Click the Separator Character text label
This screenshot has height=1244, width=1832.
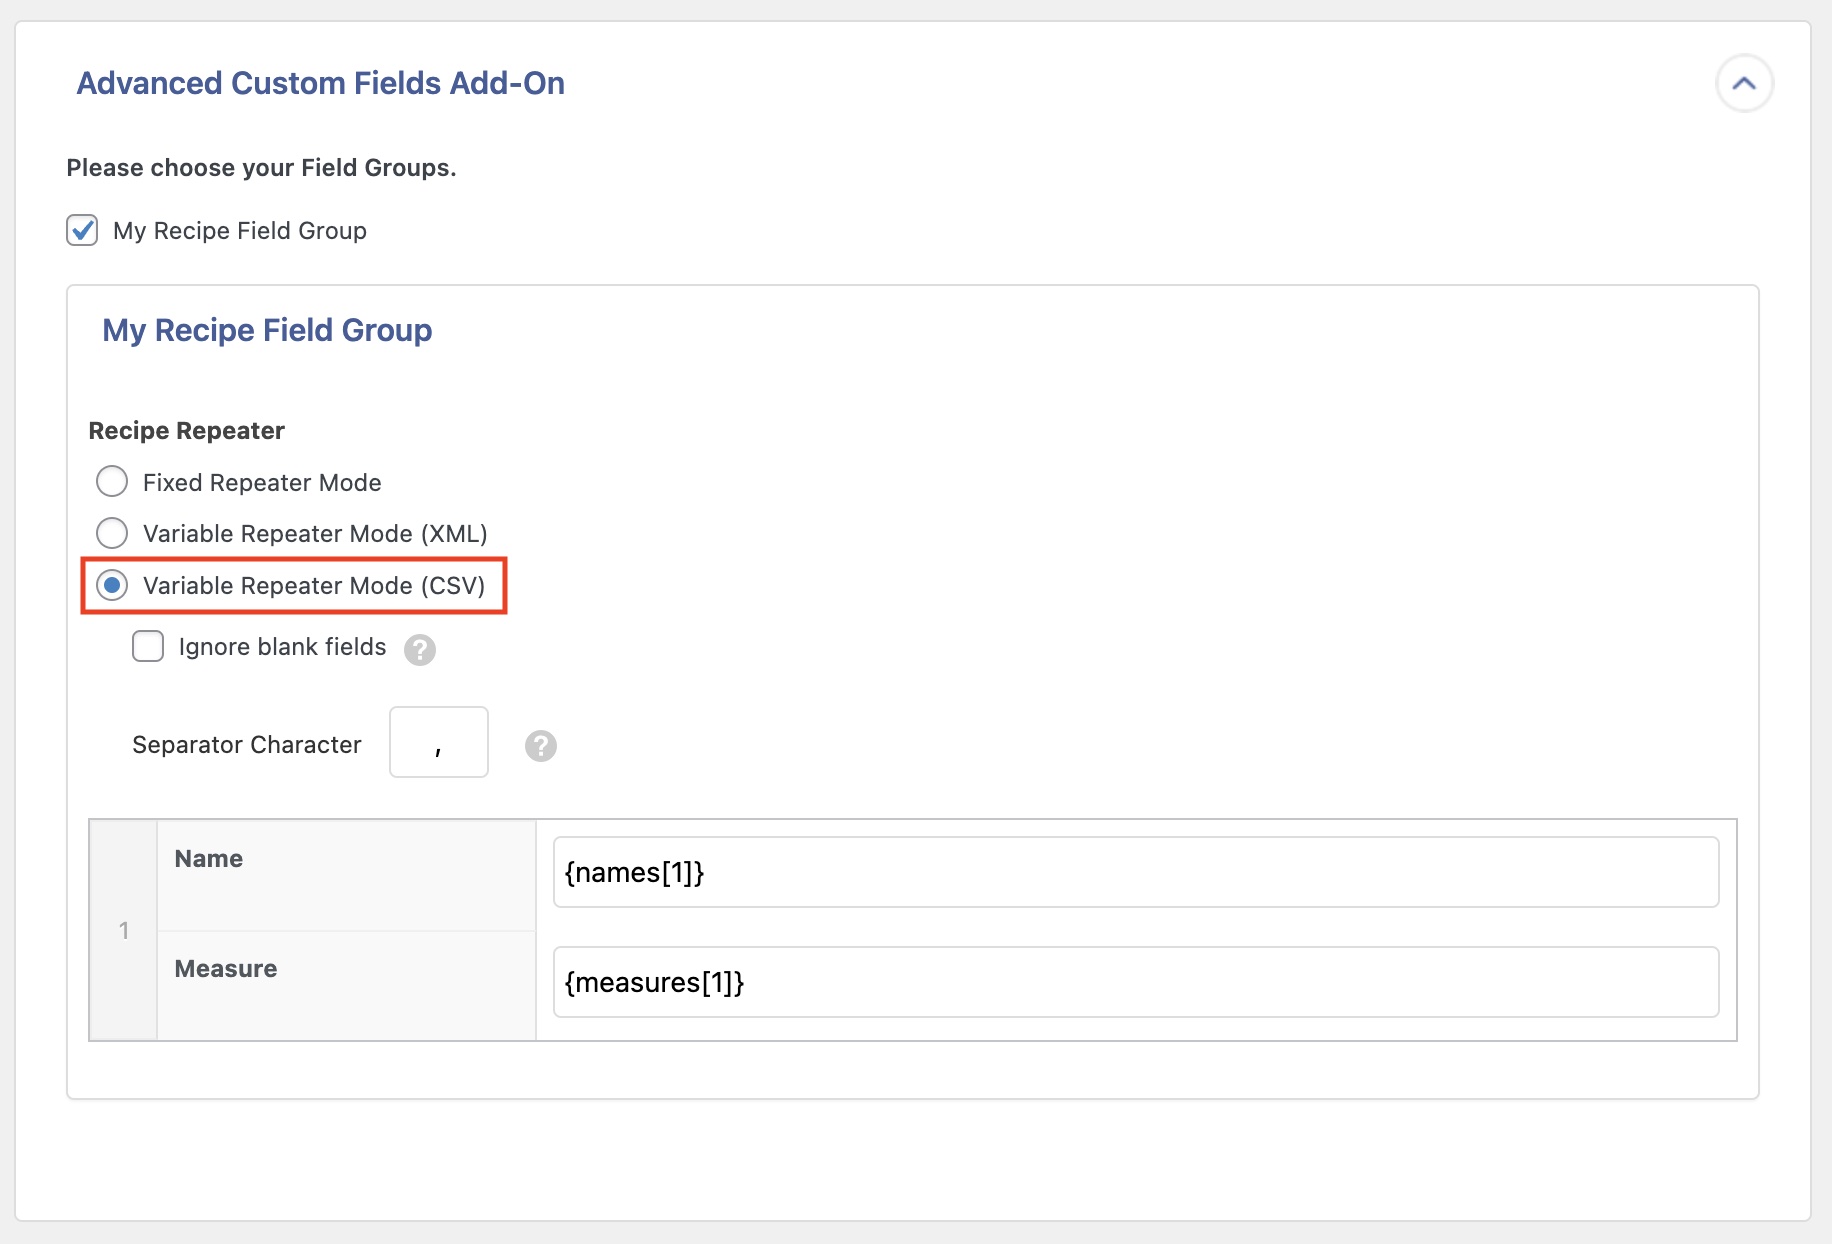246,745
